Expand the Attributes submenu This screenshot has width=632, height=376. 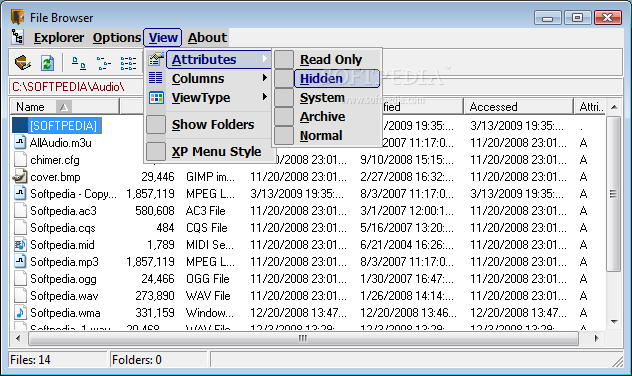tap(208, 60)
